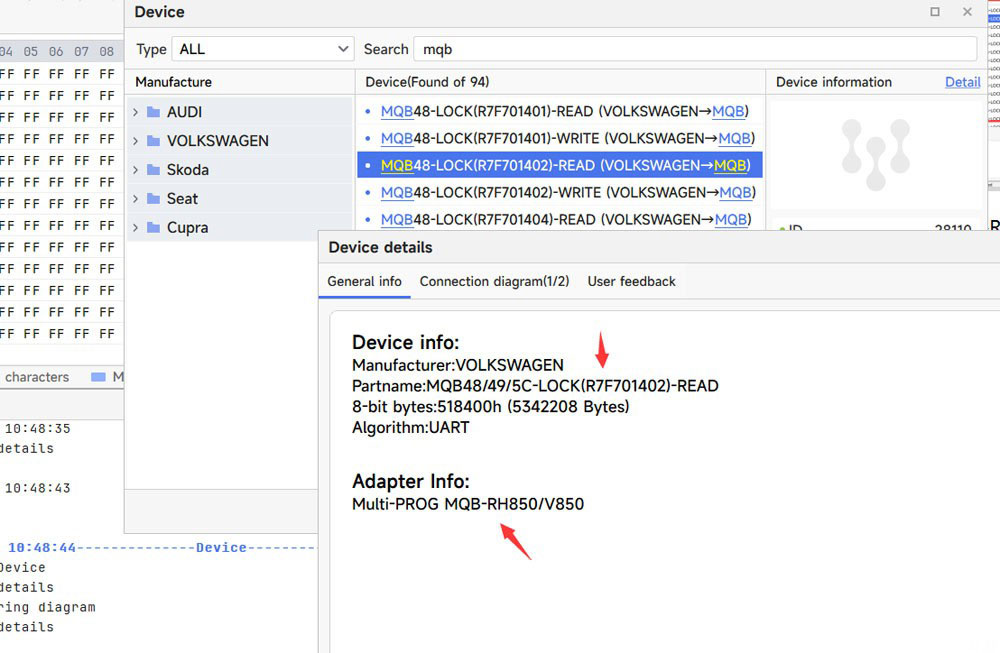Expand the AUDI manufacturer tree node
1000x653 pixels.
[136, 112]
